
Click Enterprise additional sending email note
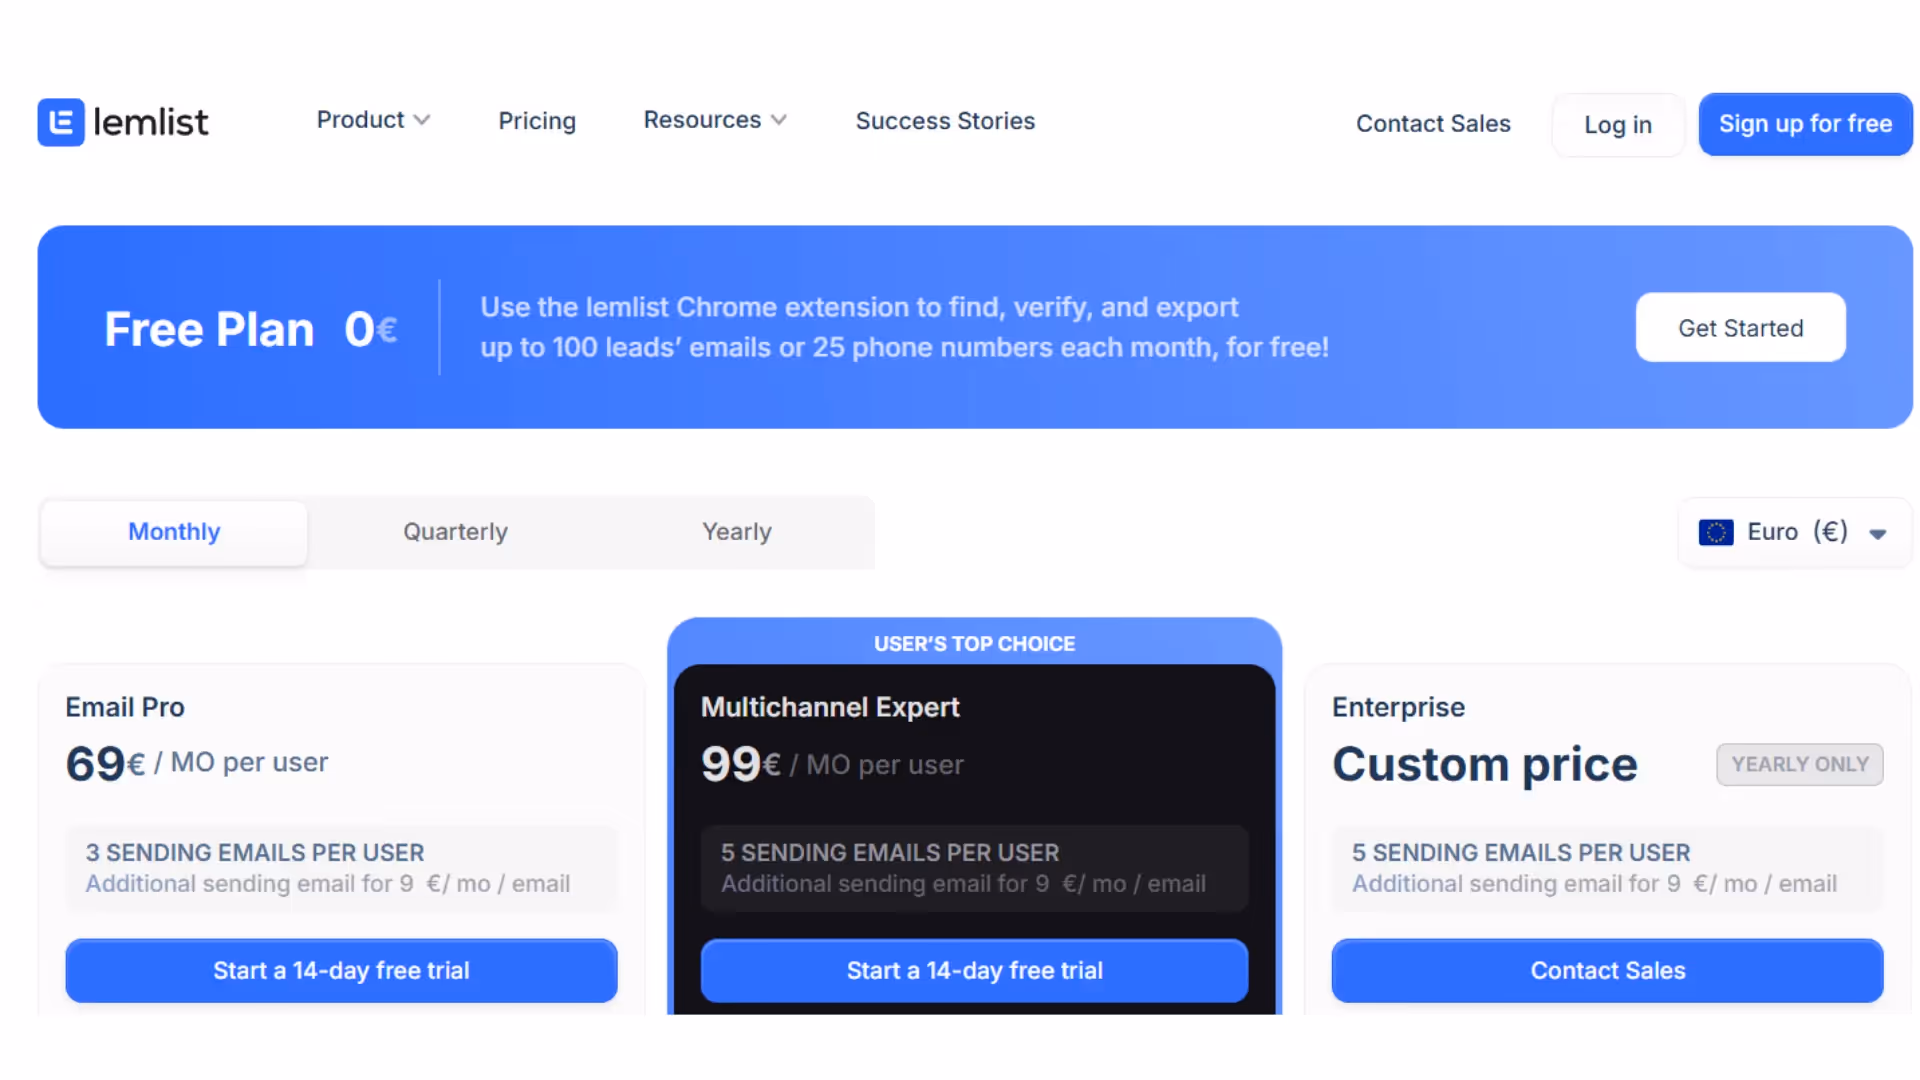pos(1595,884)
